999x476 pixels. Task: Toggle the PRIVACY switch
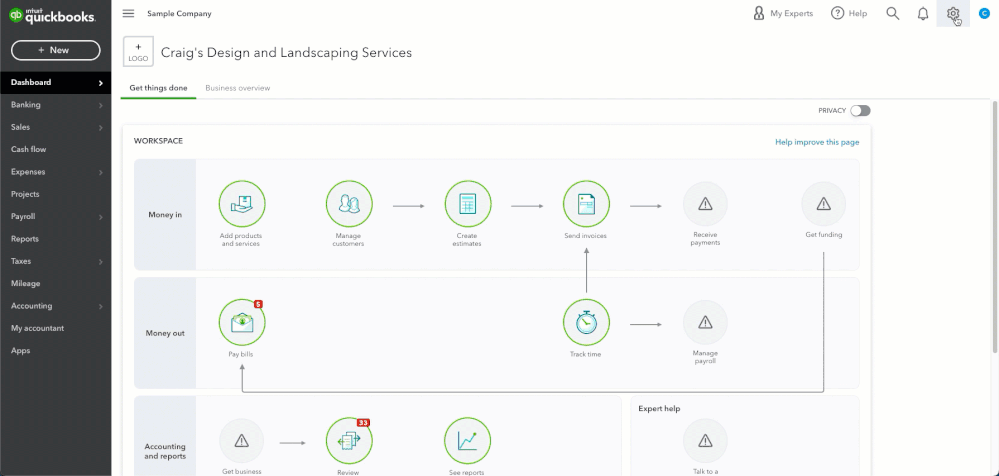(860, 111)
